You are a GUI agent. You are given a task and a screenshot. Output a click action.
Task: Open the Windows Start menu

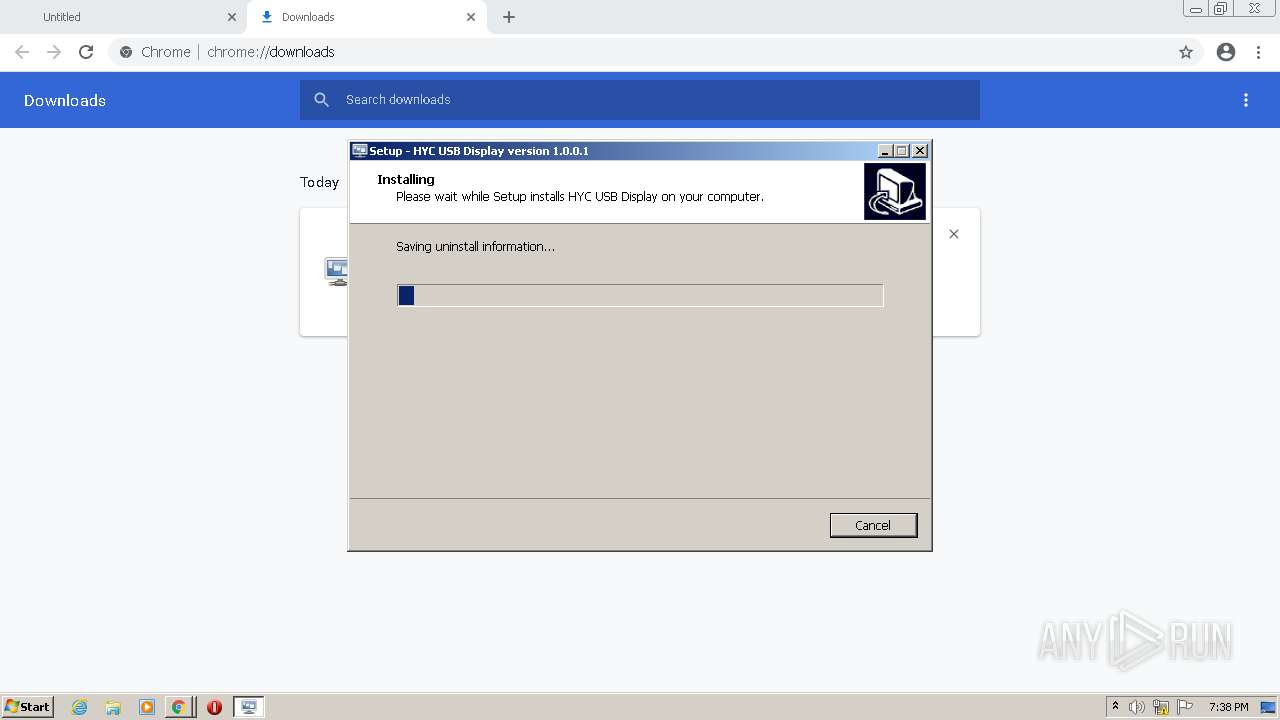(28, 707)
